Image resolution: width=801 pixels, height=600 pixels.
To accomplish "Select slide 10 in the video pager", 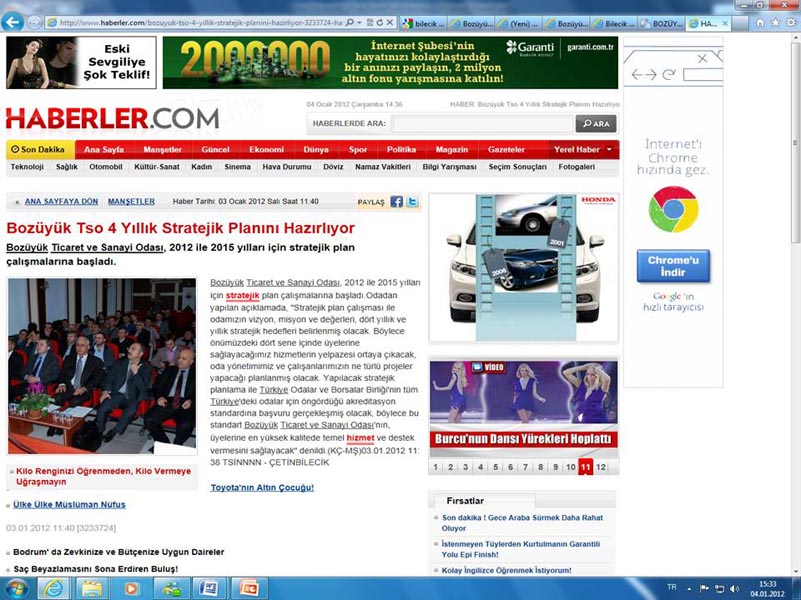I will 571,467.
